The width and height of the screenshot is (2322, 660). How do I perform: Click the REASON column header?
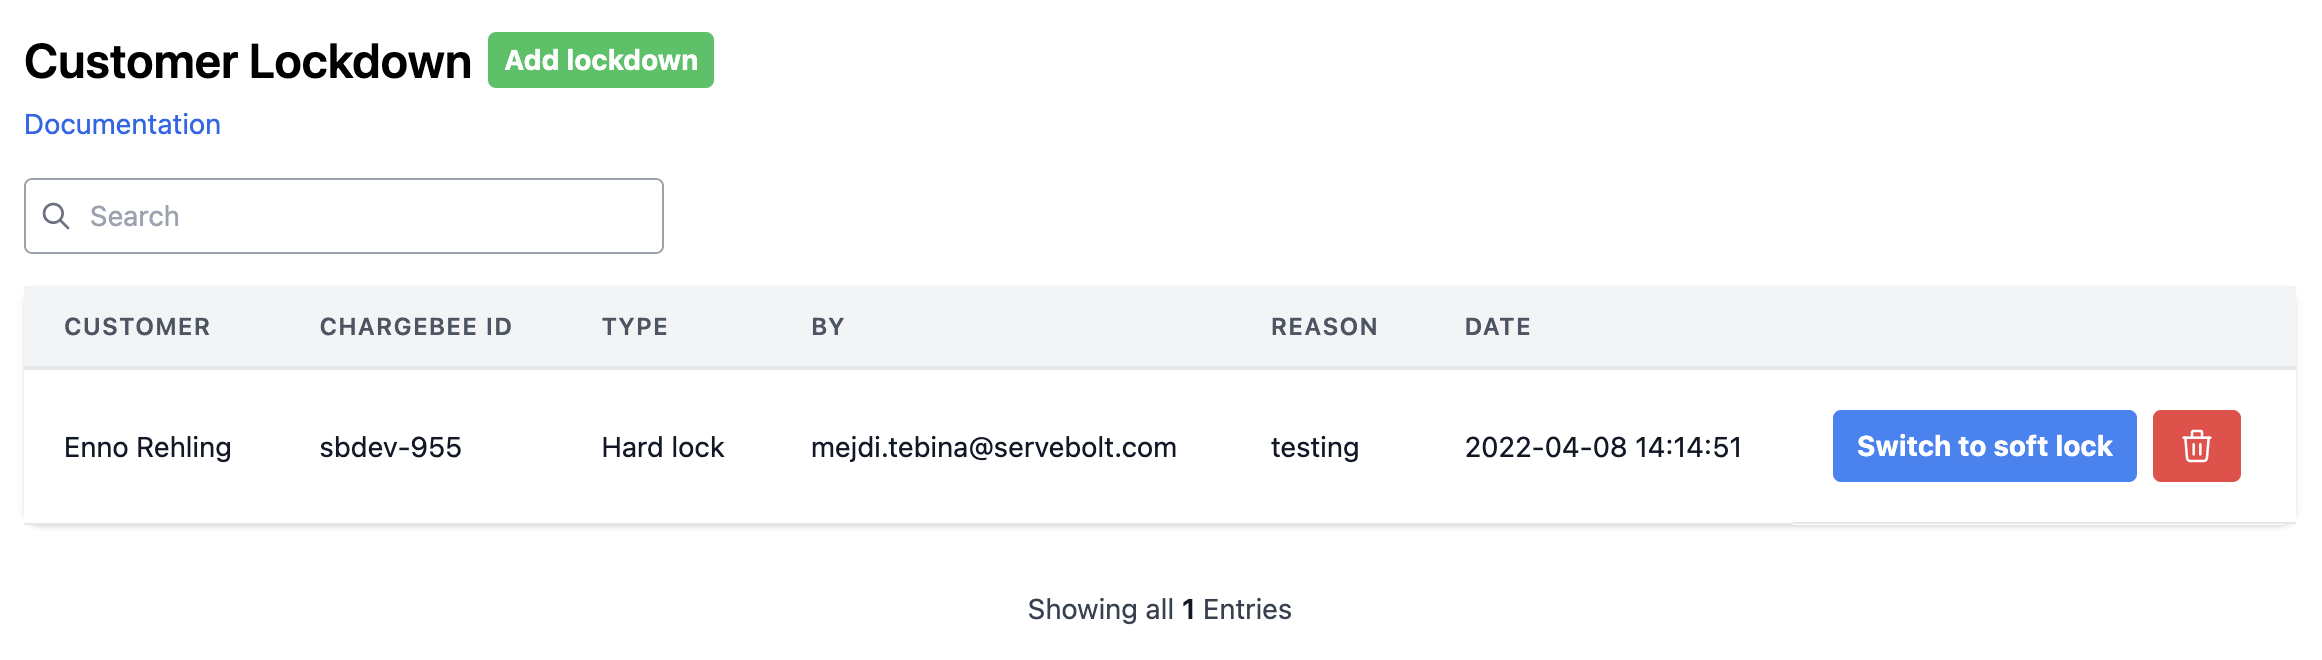click(1323, 327)
